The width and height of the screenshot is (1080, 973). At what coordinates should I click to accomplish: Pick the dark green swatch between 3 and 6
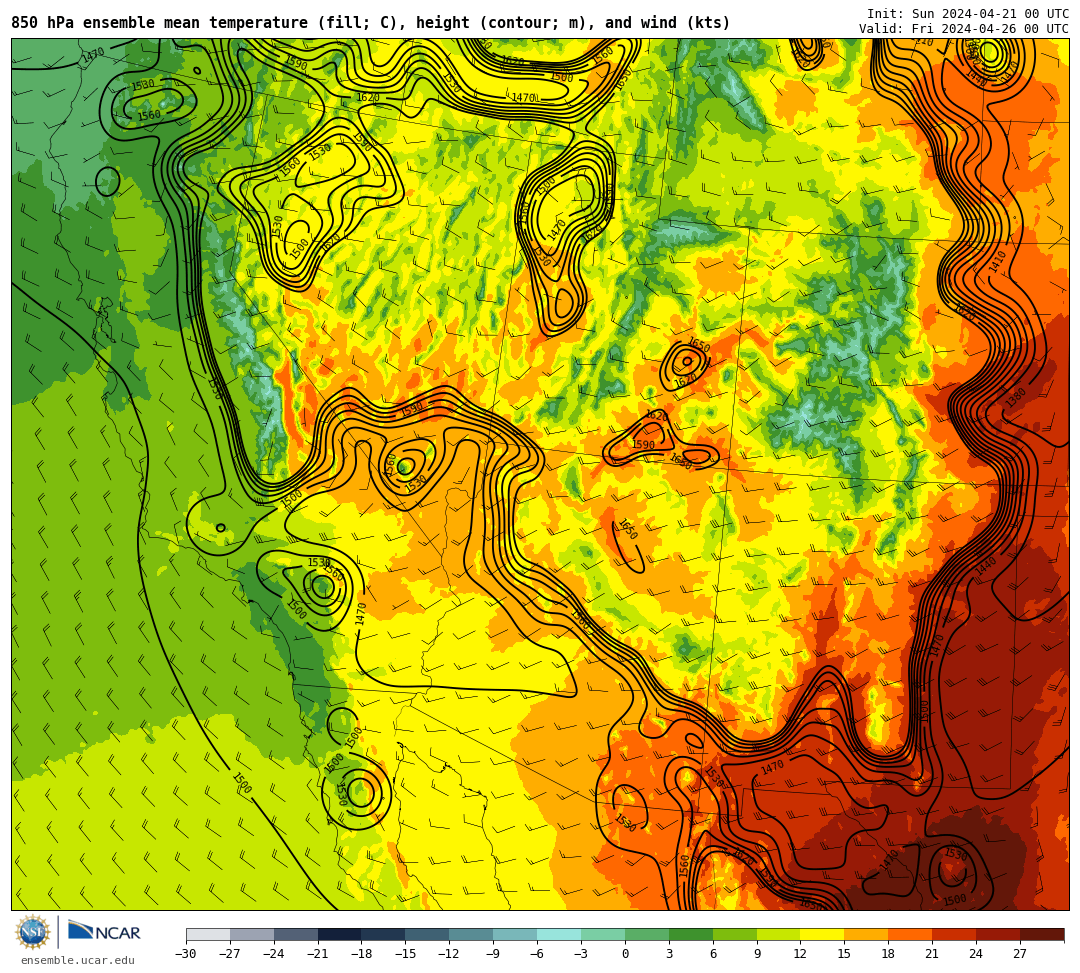click(x=691, y=934)
